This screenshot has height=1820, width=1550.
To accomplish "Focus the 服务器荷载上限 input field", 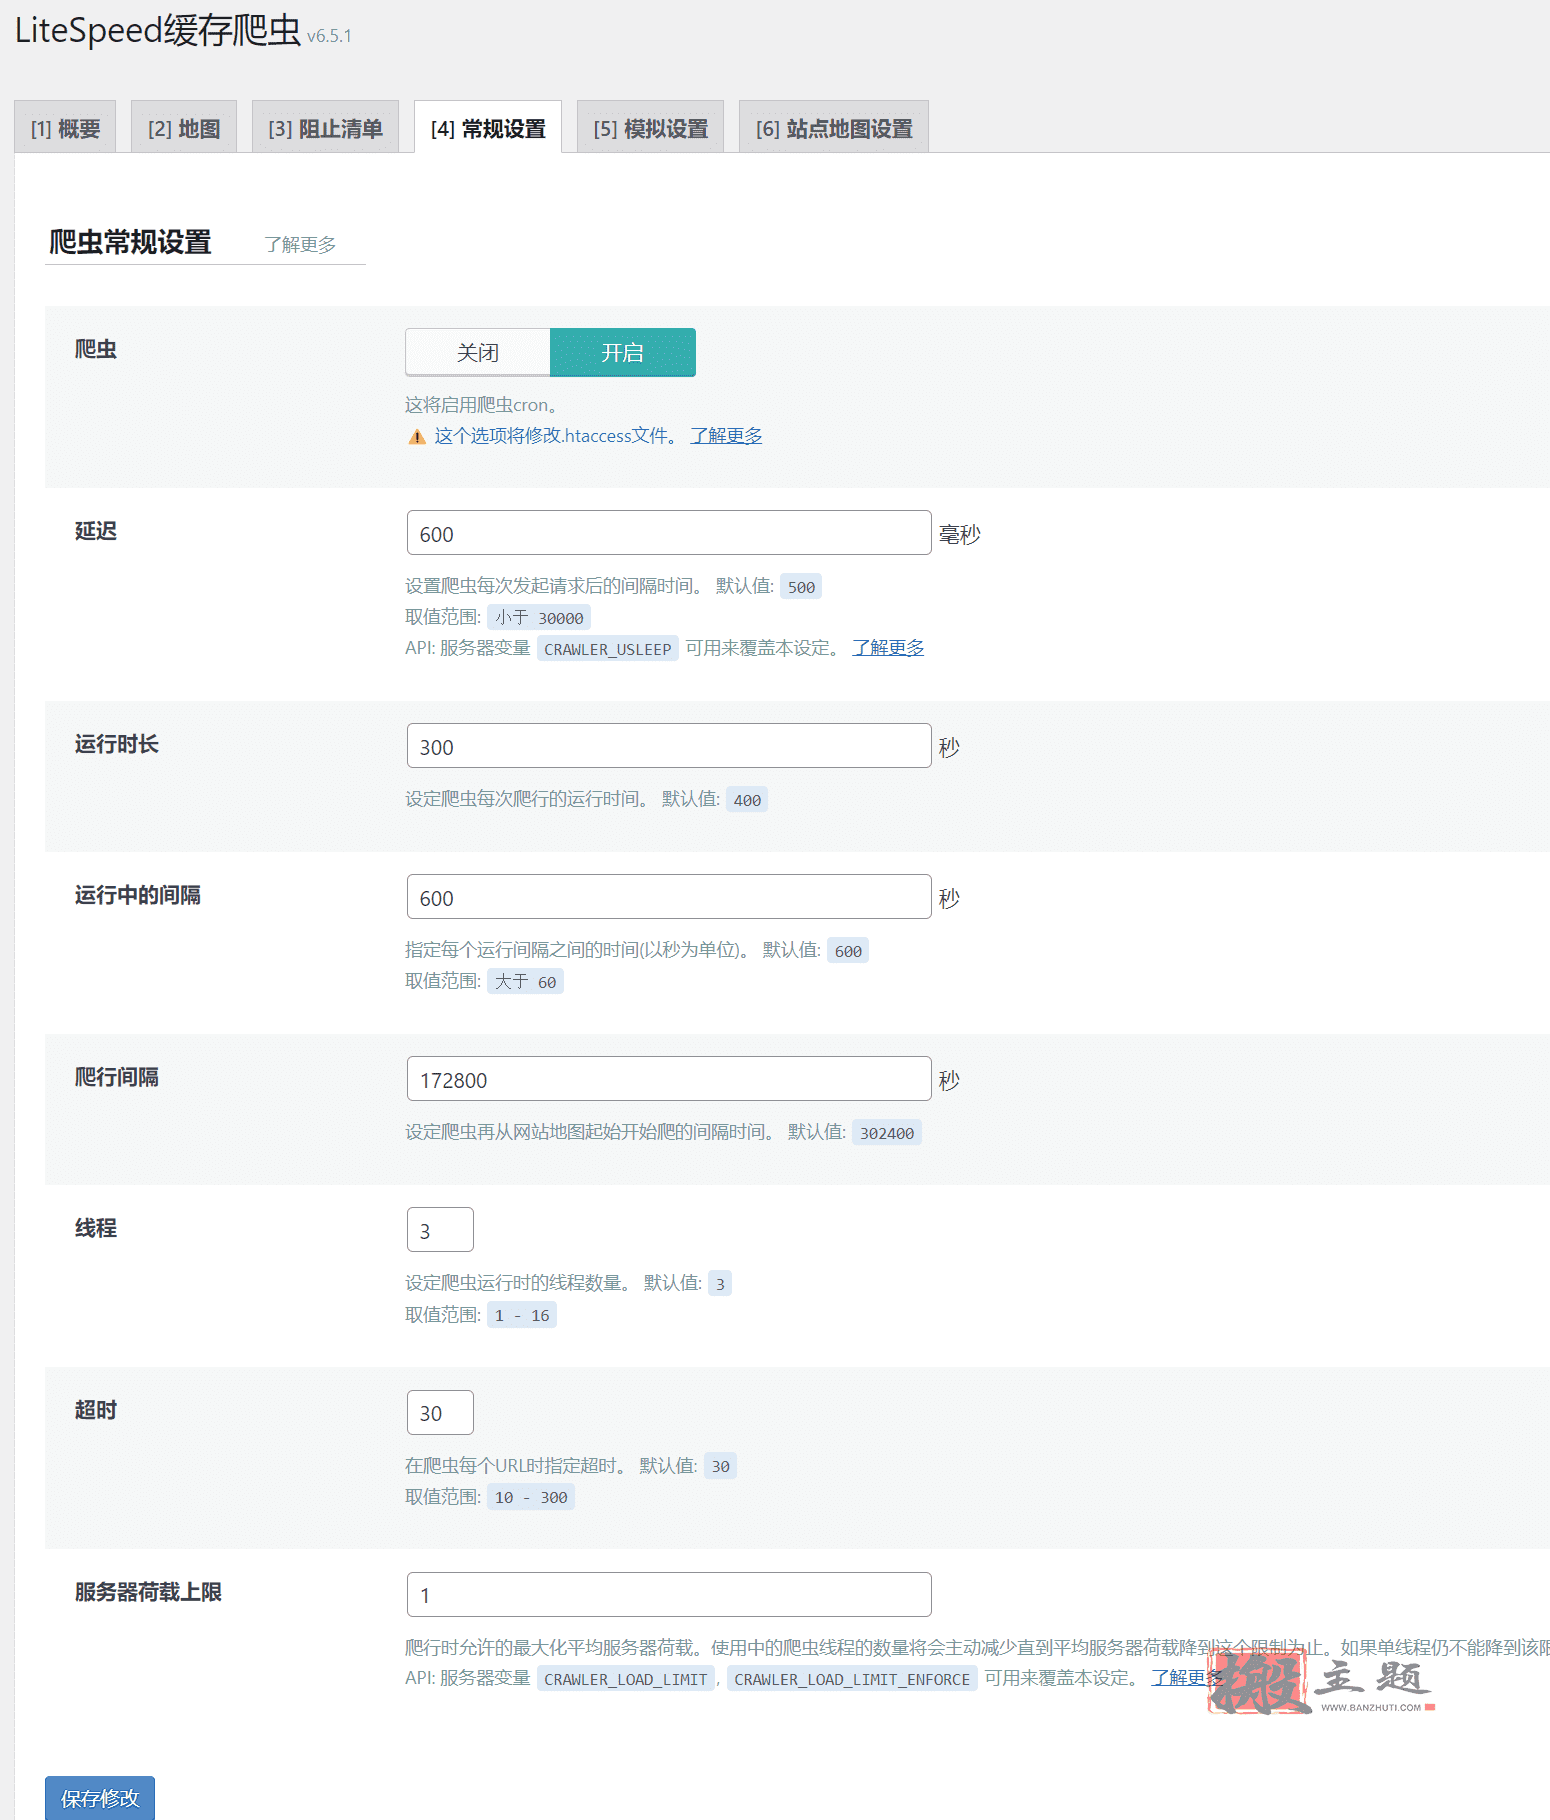I will point(669,1594).
